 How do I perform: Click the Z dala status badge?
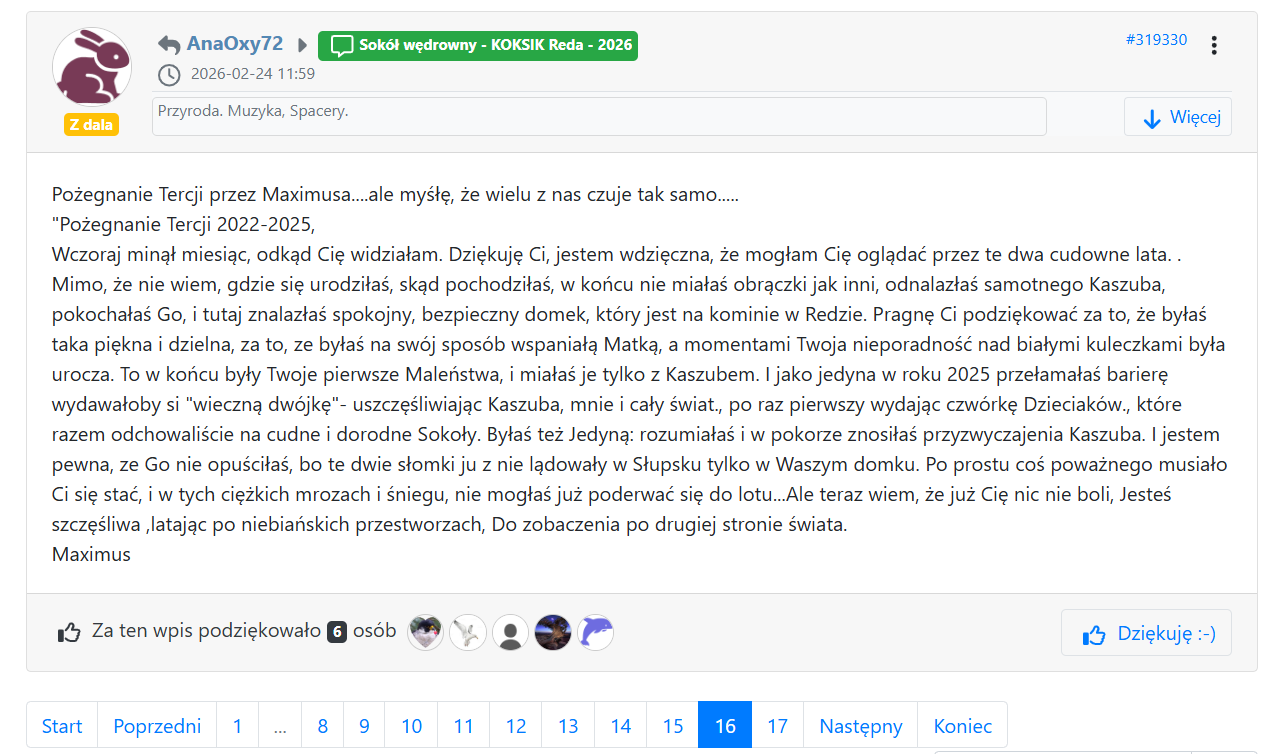91,125
